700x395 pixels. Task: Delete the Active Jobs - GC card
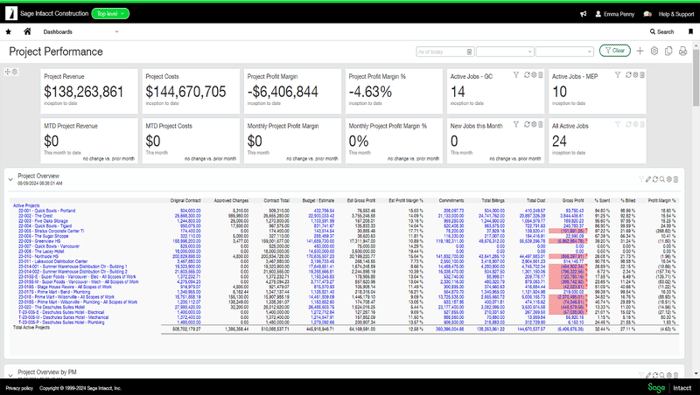pos(540,75)
